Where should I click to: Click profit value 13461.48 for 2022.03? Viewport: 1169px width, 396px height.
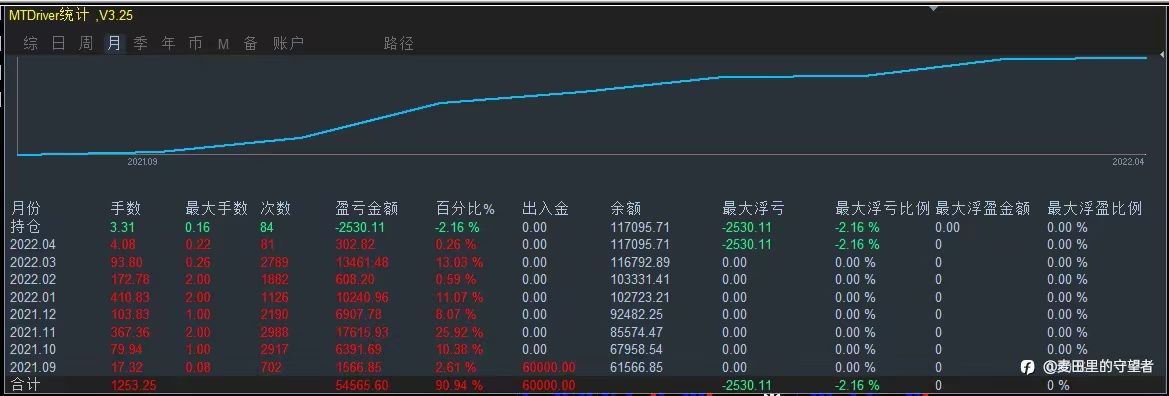(x=362, y=262)
